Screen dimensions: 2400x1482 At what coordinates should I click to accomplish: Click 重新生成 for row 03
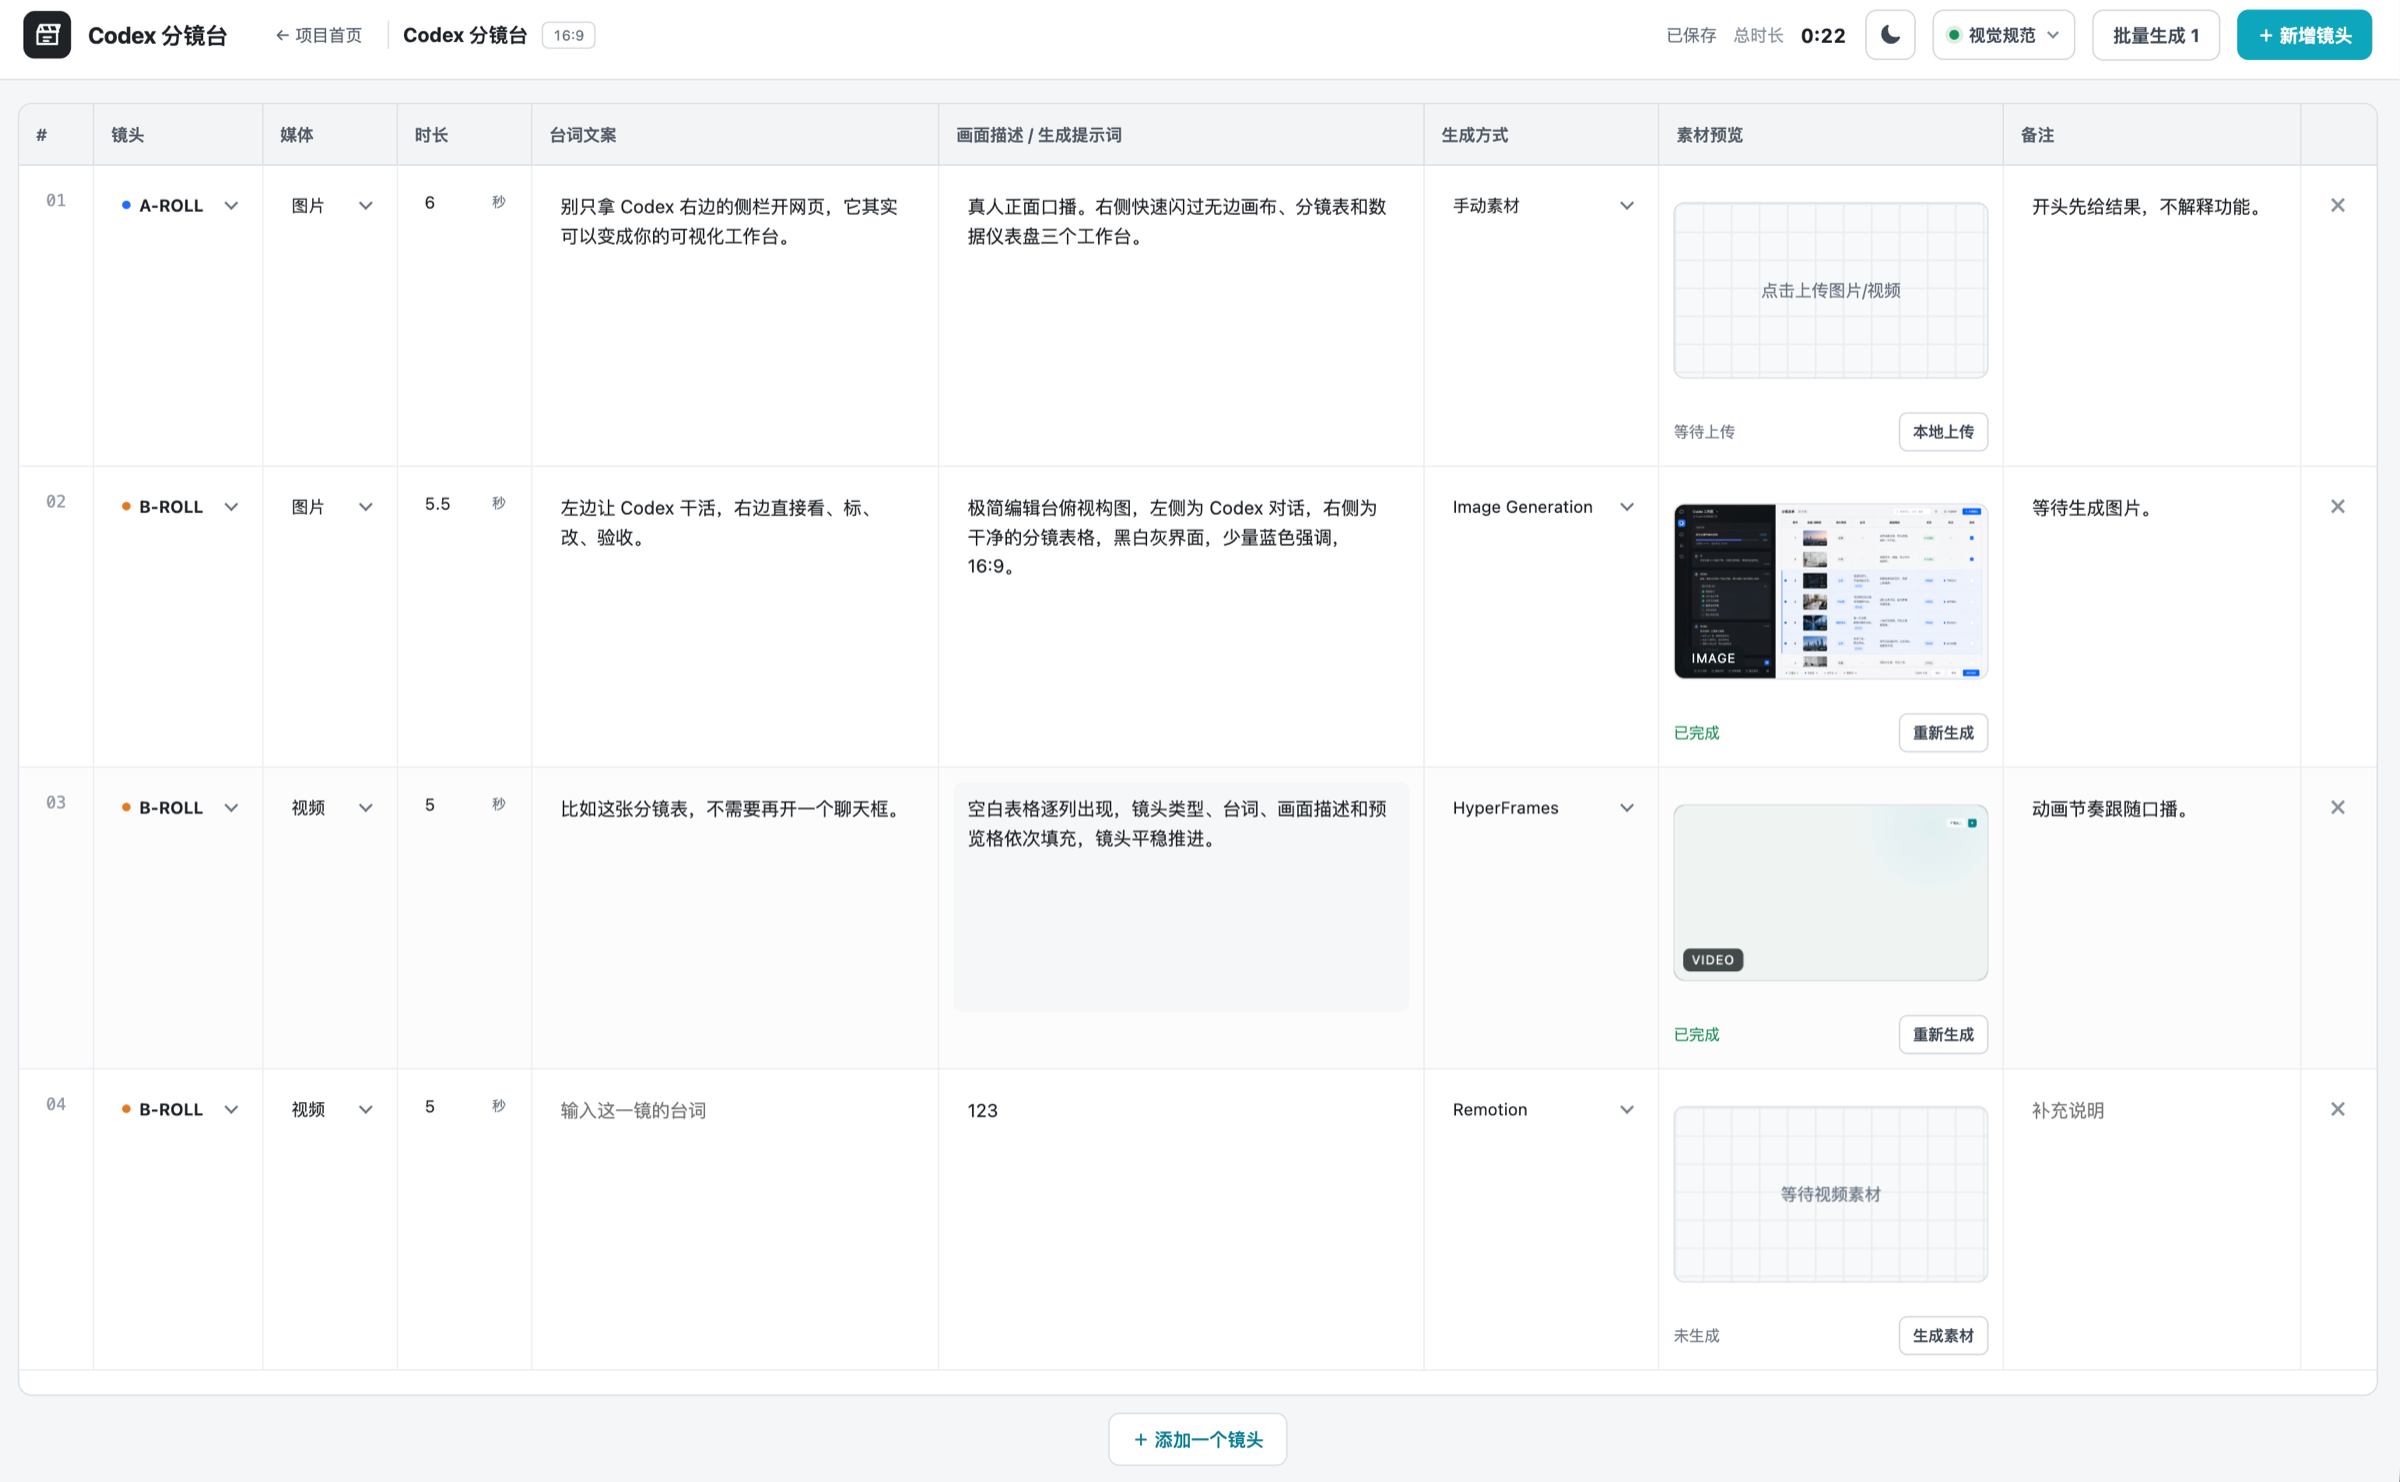click(x=1942, y=1035)
